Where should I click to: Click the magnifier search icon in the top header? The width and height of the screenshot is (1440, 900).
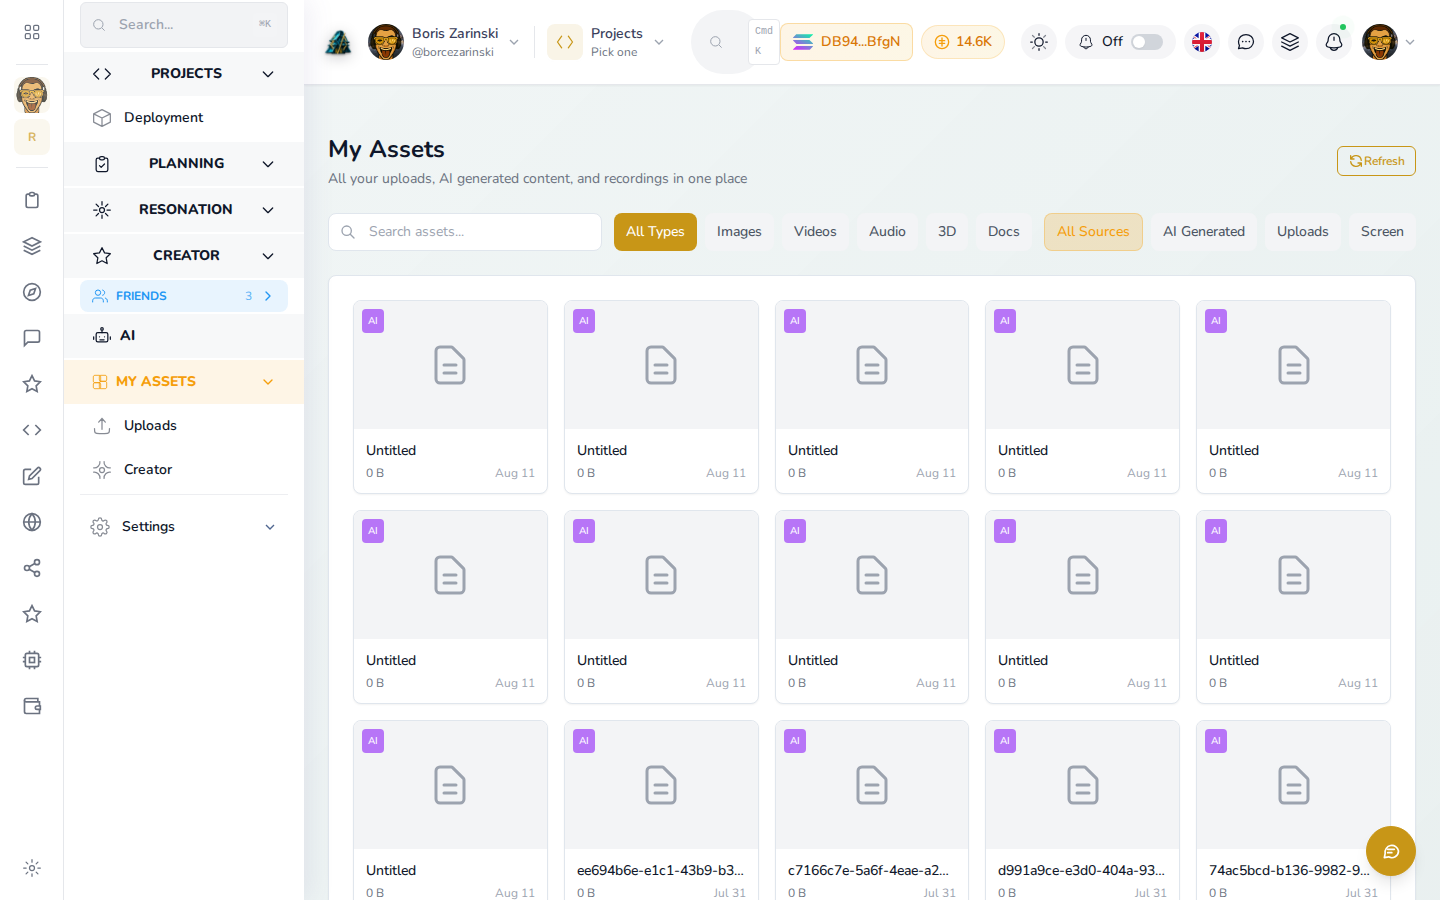point(716,42)
